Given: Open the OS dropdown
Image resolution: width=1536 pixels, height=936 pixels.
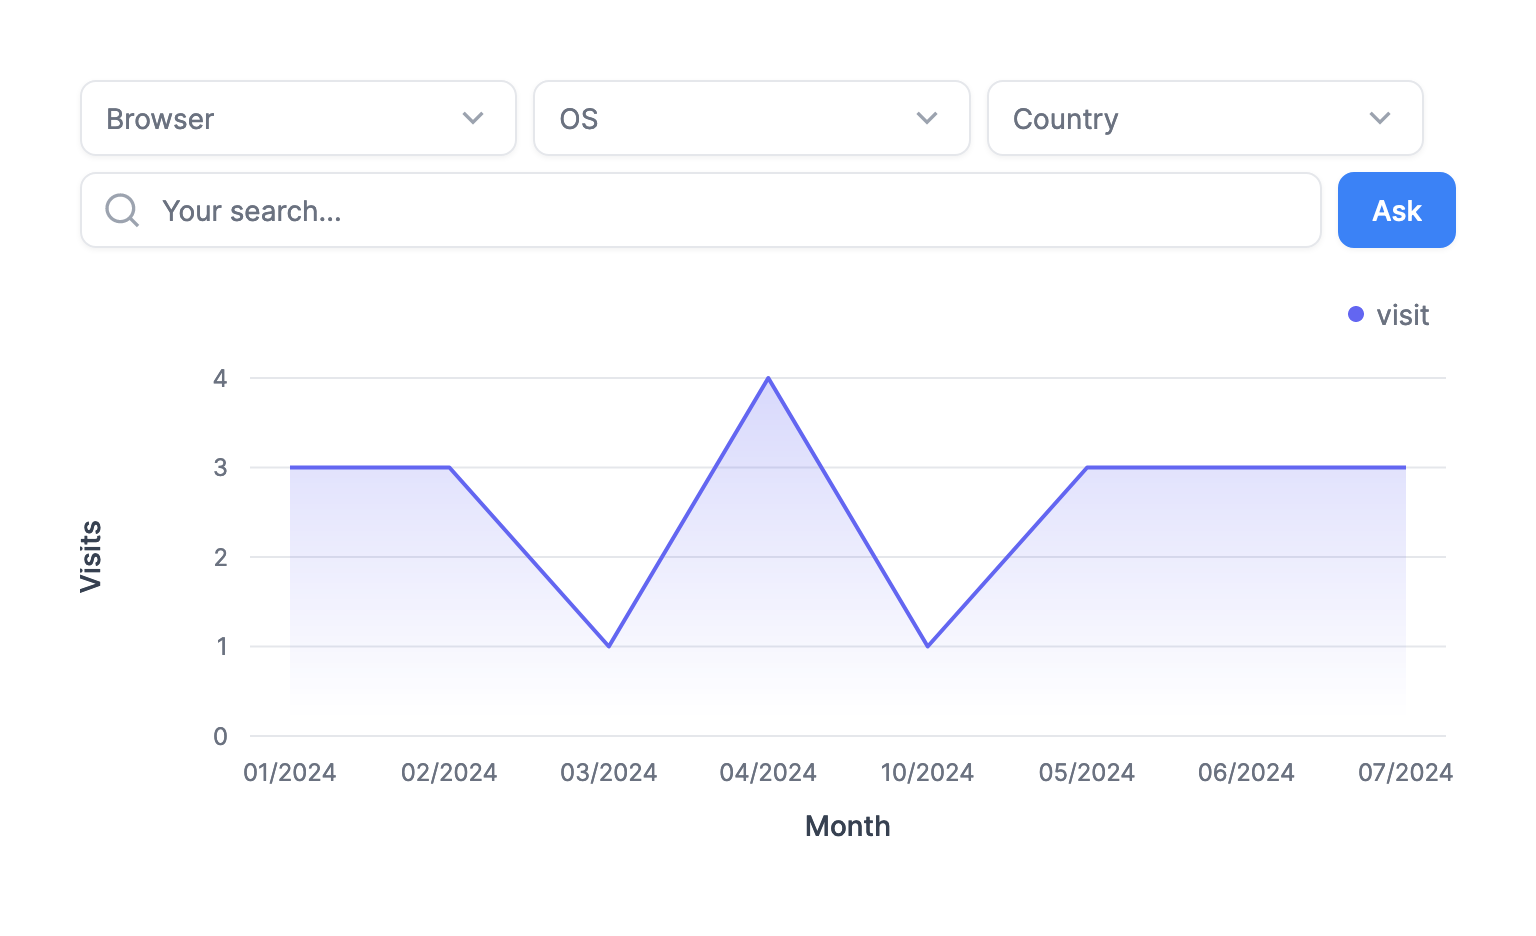Looking at the screenshot, I should pyautogui.click(x=752, y=118).
